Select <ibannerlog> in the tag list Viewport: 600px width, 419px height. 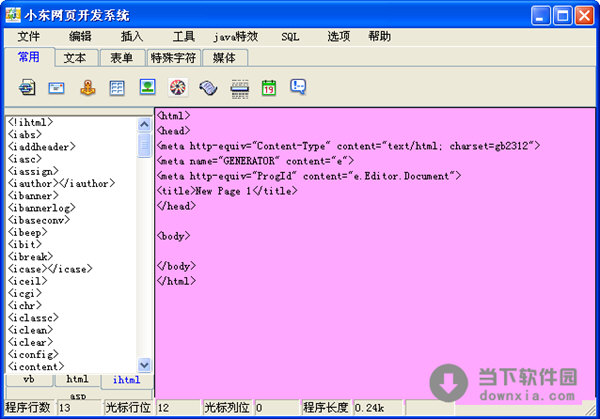click(42, 208)
